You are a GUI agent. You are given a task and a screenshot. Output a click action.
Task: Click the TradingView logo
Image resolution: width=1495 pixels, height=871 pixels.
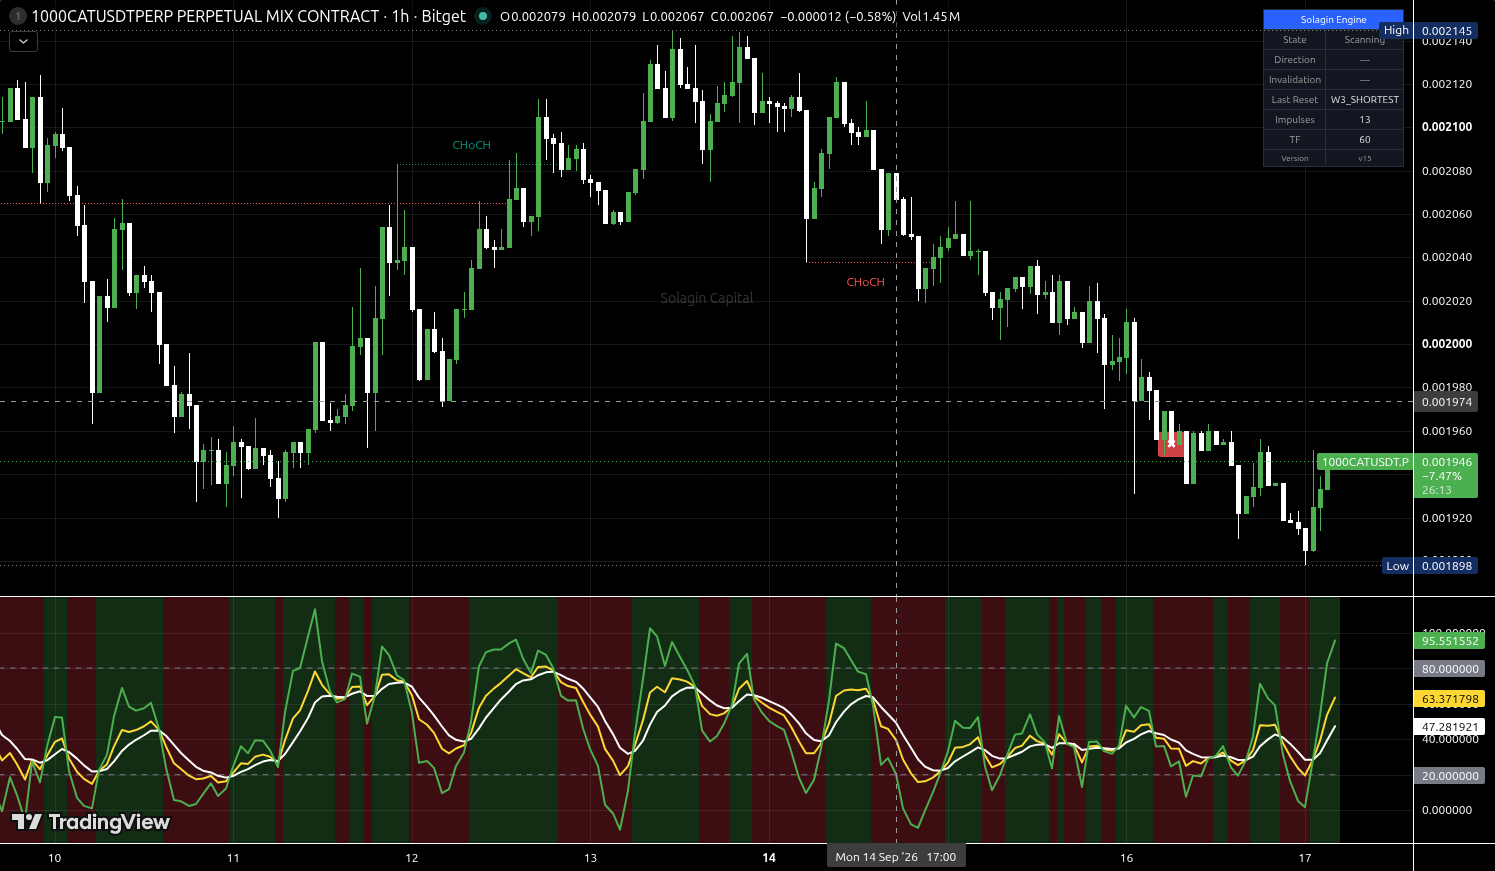(x=91, y=822)
